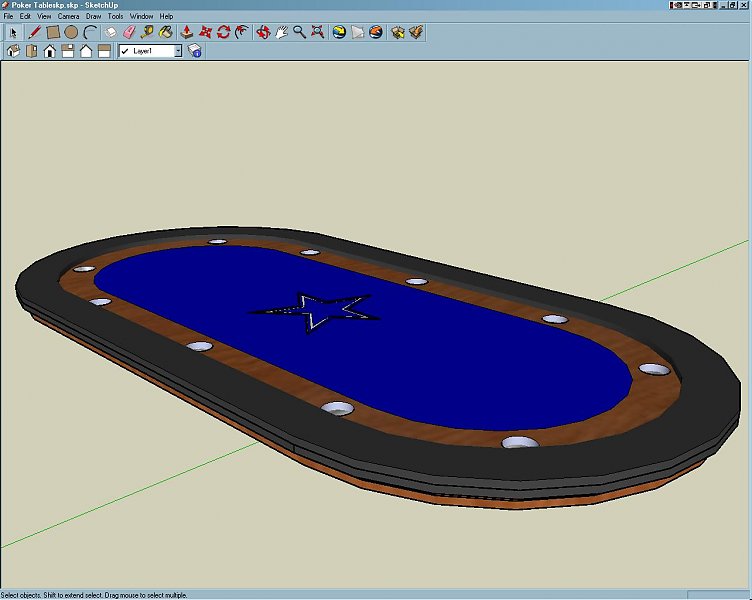Activate the Rotate tool
The height and width of the screenshot is (600, 752).
[x=223, y=33]
